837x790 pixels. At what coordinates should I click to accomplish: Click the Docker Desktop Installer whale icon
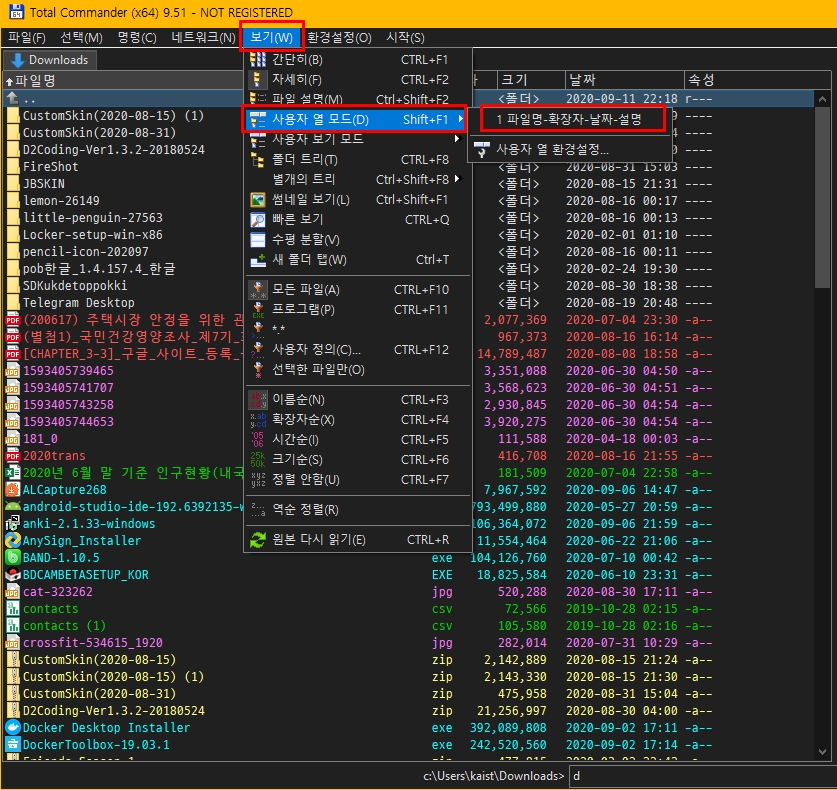13,727
